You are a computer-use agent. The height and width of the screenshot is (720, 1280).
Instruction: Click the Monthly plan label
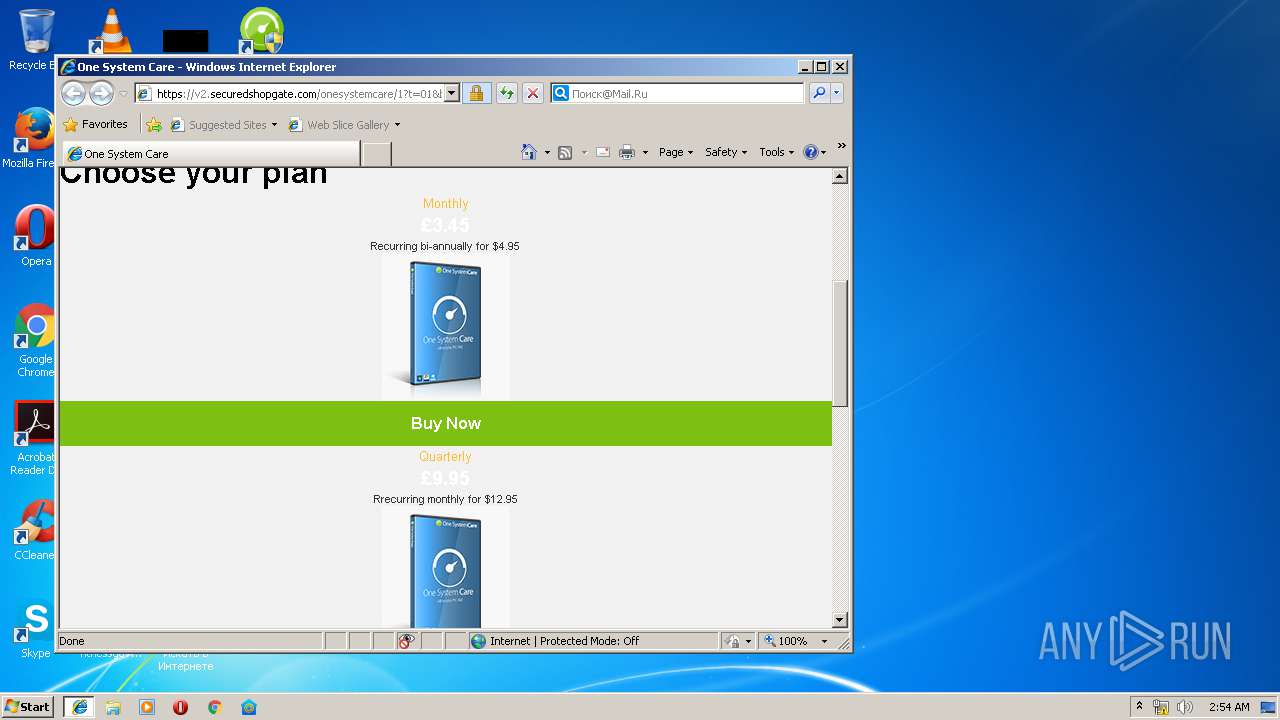tap(445, 203)
